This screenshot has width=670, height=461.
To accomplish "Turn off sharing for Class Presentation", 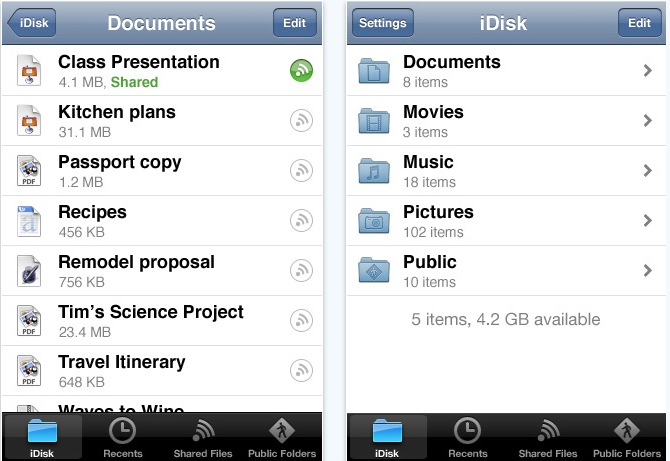I will click(301, 71).
